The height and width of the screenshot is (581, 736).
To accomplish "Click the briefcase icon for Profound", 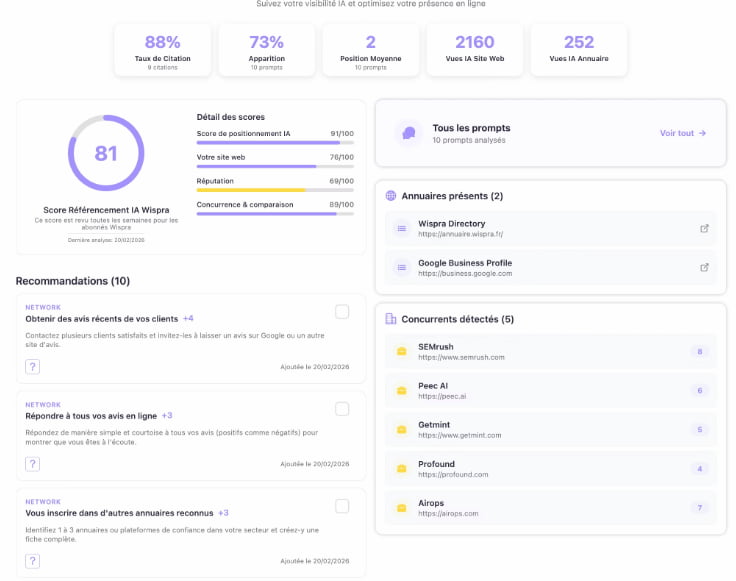I will (402, 468).
